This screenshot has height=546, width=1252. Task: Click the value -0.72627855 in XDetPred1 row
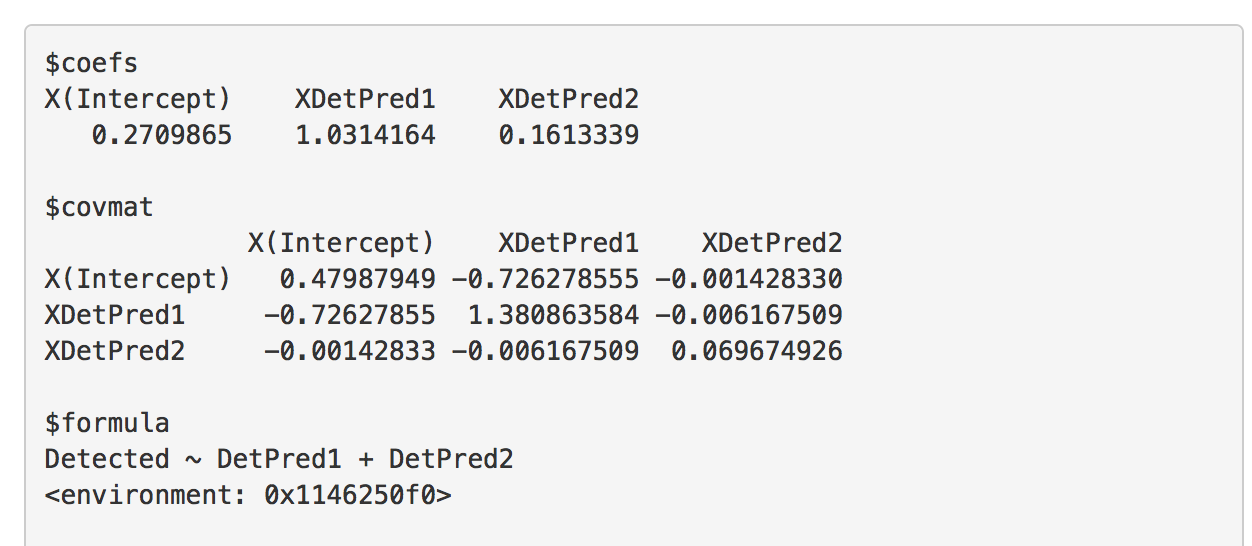[350, 315]
